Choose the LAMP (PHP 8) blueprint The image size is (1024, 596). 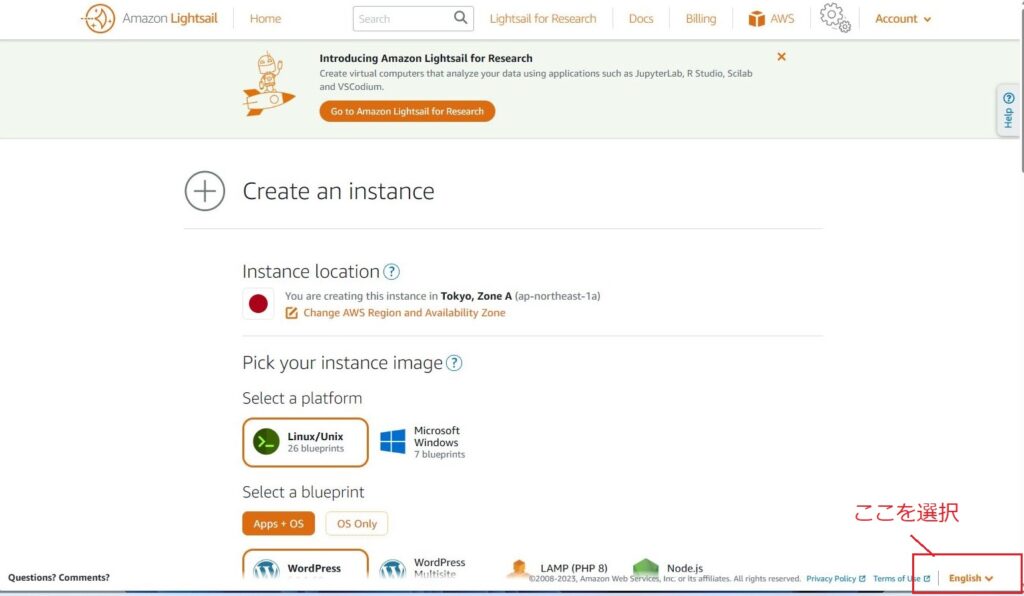click(x=557, y=567)
